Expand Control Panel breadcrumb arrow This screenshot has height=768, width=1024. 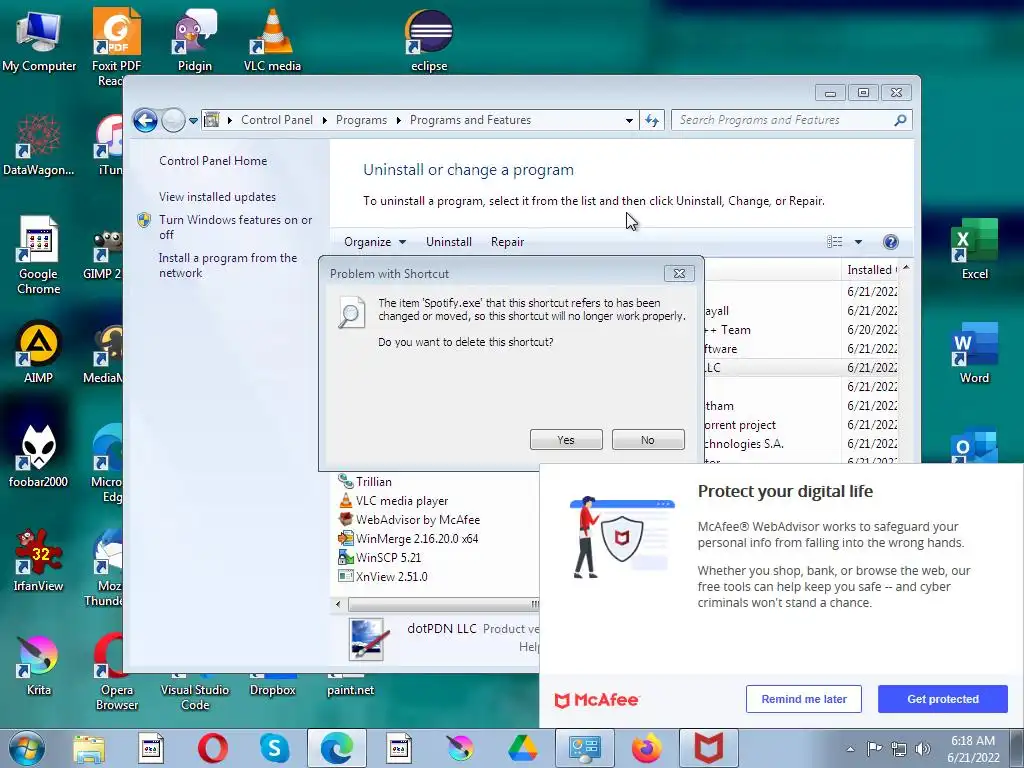(x=325, y=120)
